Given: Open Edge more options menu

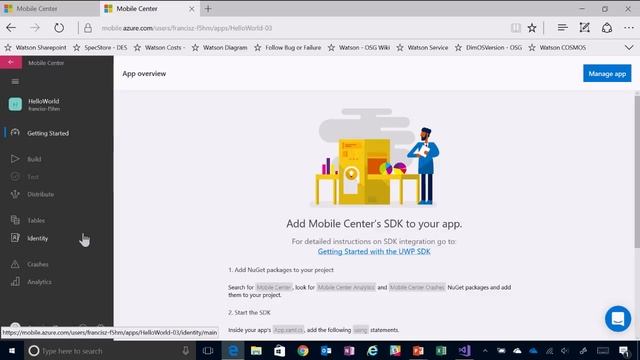Looking at the screenshot, I should pyautogui.click(x=629, y=28).
